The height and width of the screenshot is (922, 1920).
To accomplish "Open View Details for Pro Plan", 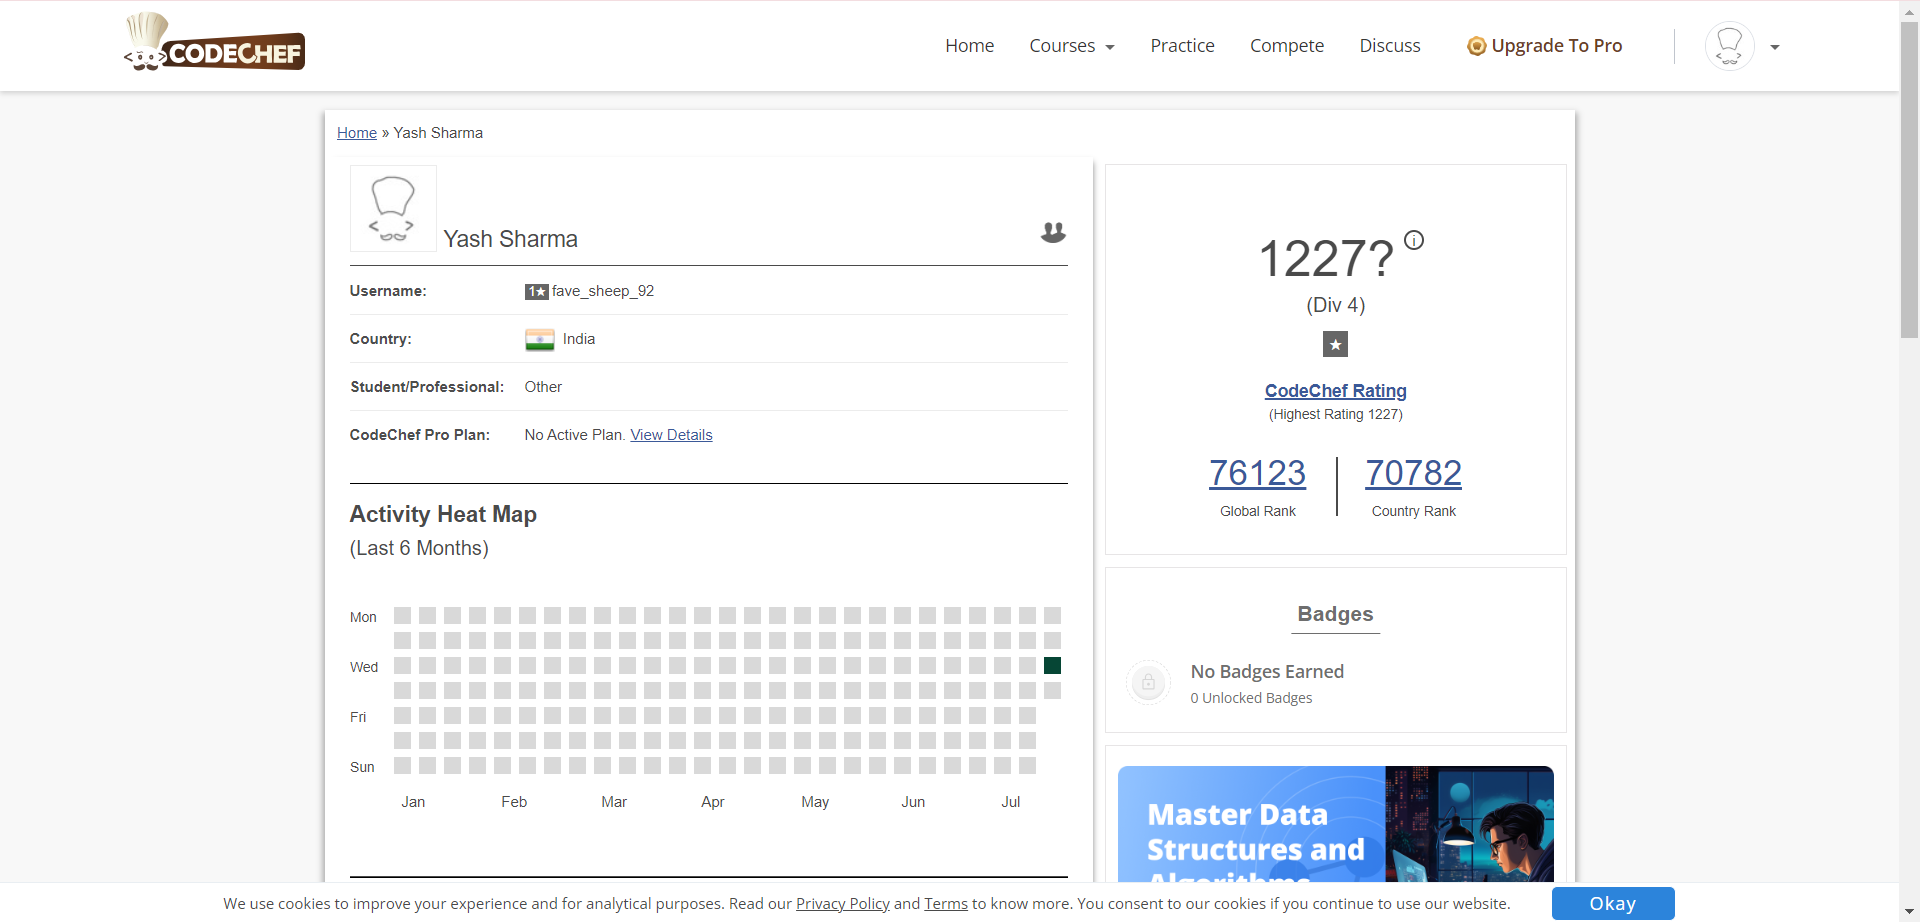I will pos(671,435).
